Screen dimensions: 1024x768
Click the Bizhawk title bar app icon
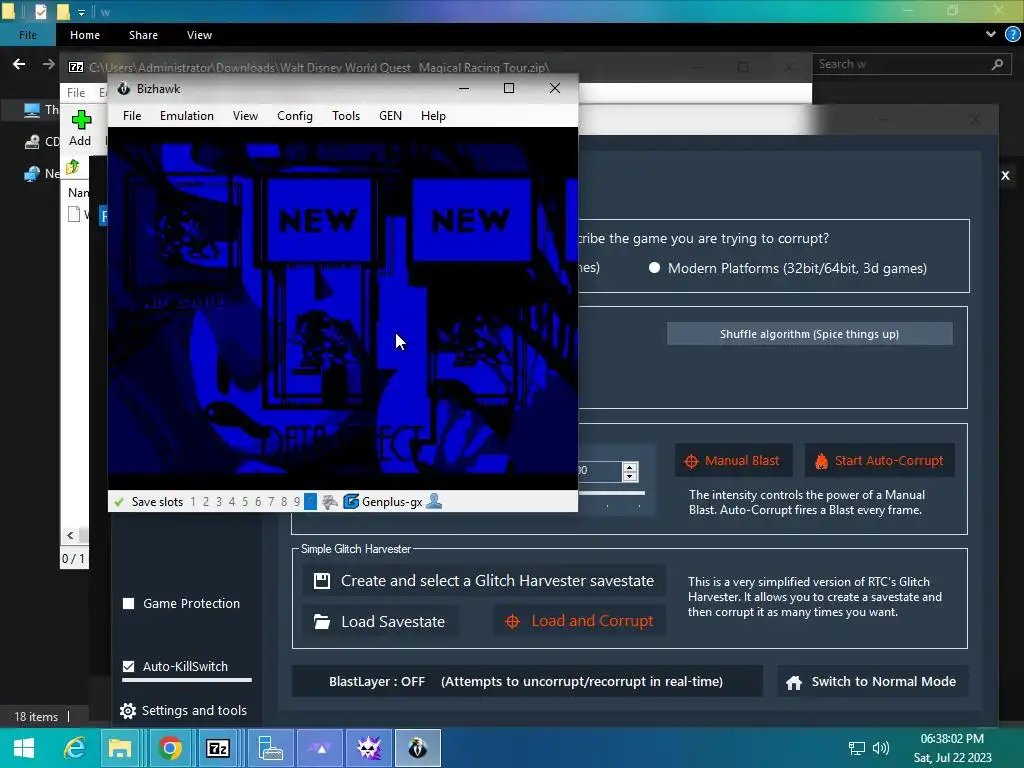click(x=124, y=88)
